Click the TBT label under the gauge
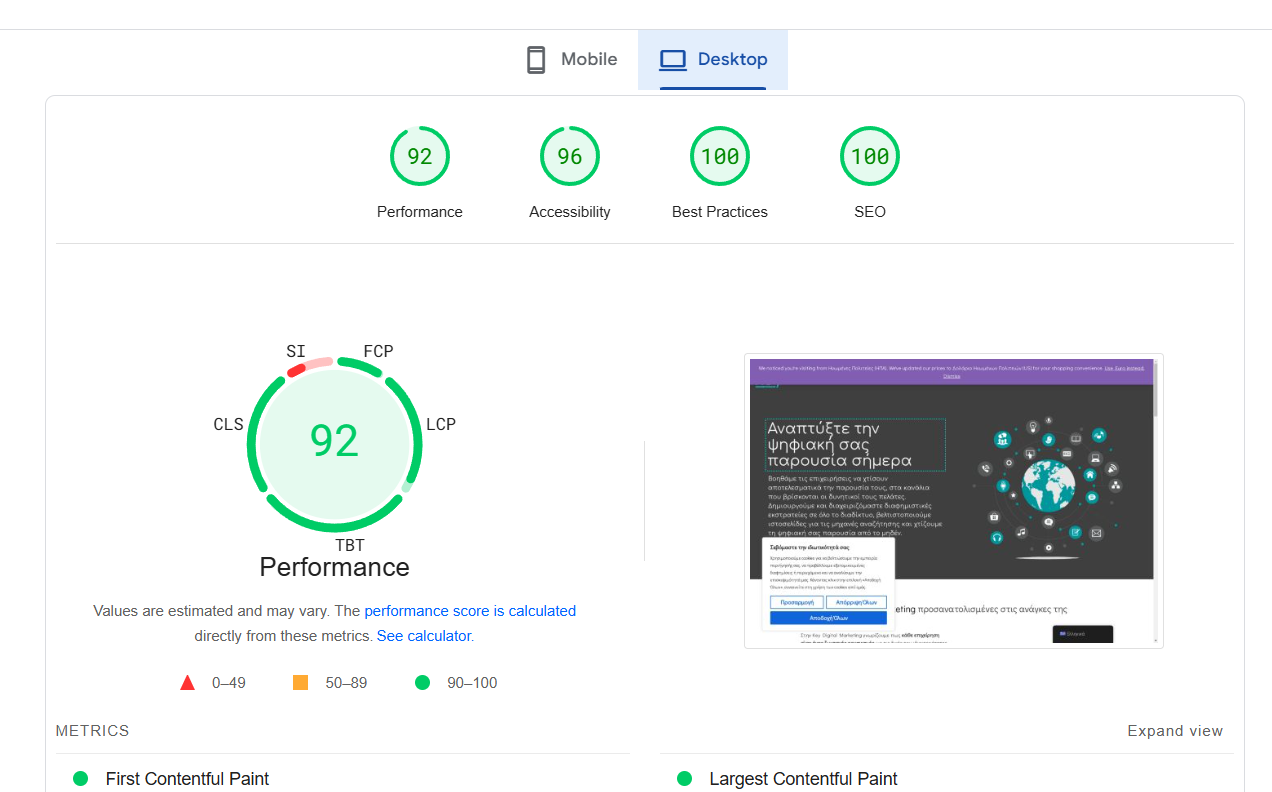Viewport: 1272px width, 792px height. point(350,545)
